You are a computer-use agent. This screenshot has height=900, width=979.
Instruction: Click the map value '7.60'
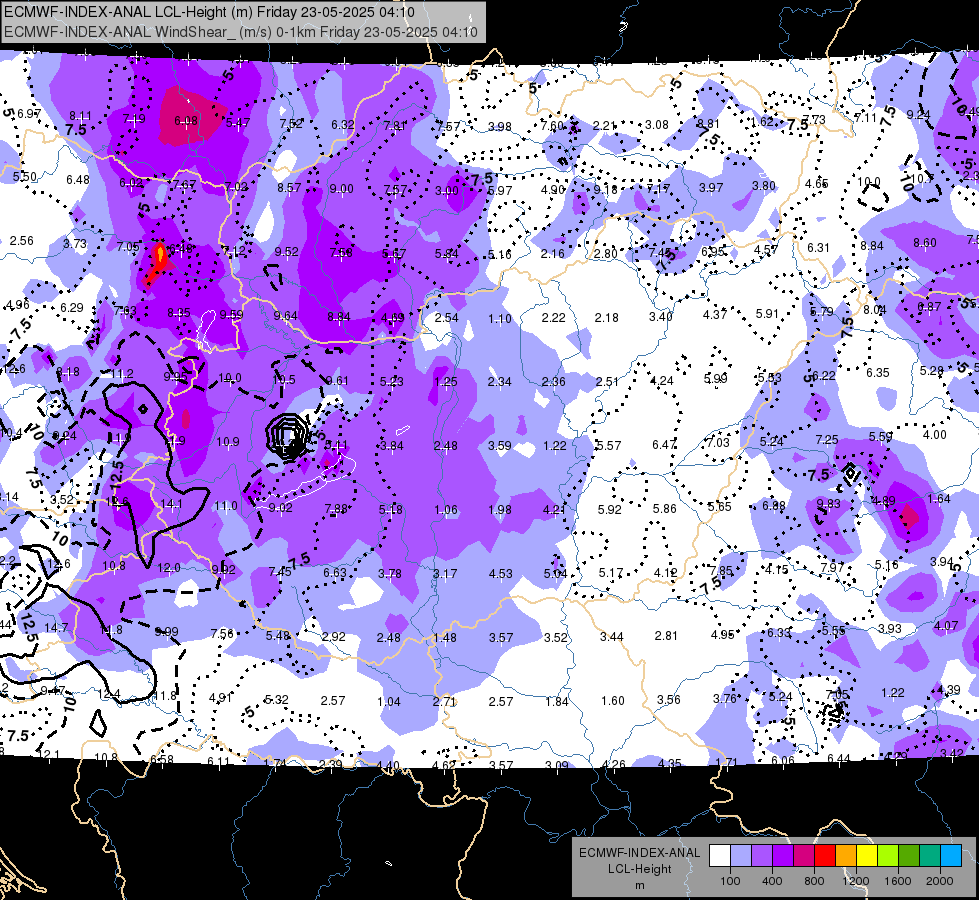(x=552, y=126)
